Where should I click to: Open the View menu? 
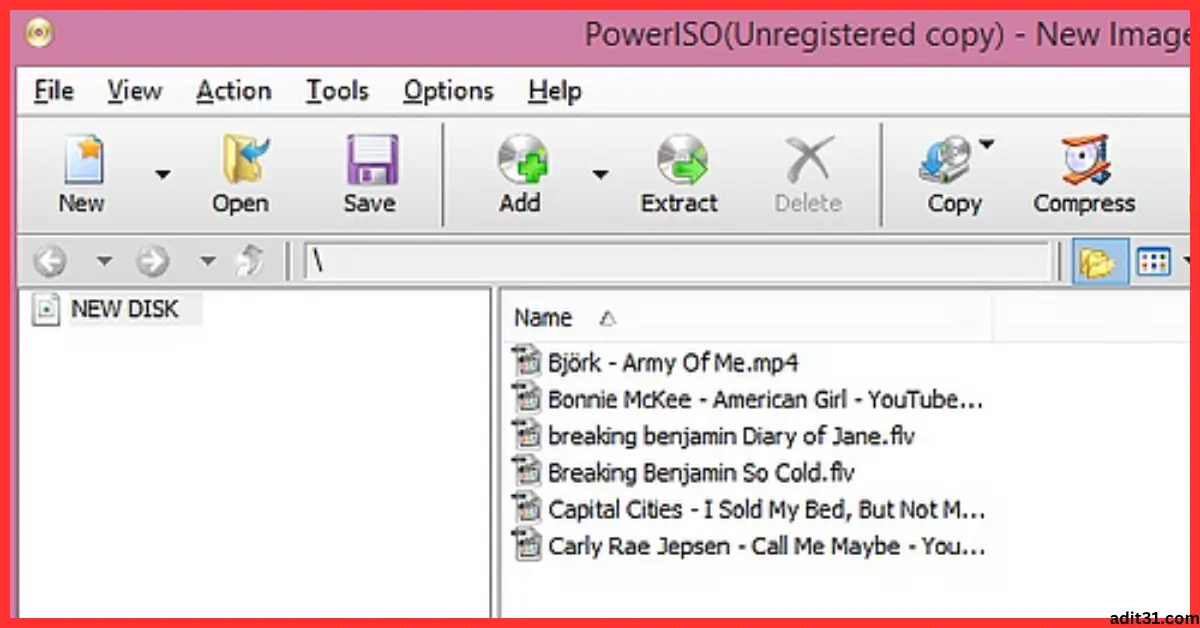point(135,91)
